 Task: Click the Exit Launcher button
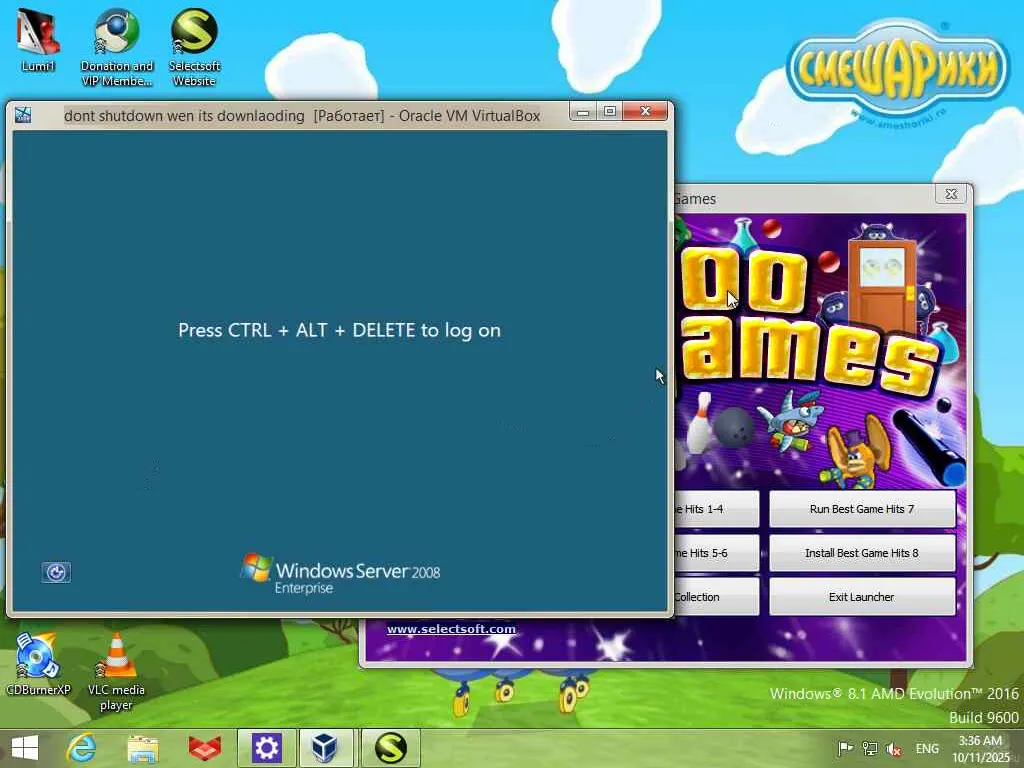click(x=862, y=597)
